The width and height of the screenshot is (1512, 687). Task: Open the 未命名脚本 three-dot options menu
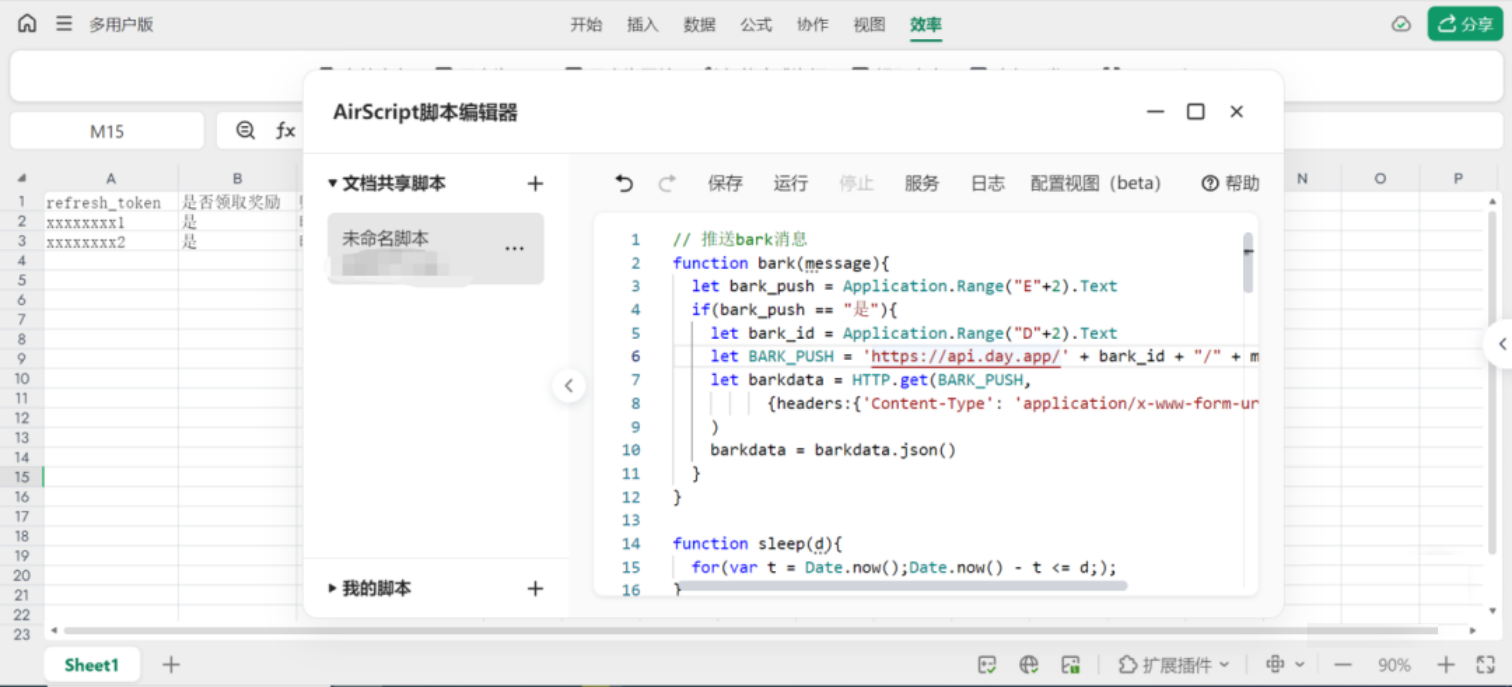click(x=514, y=248)
